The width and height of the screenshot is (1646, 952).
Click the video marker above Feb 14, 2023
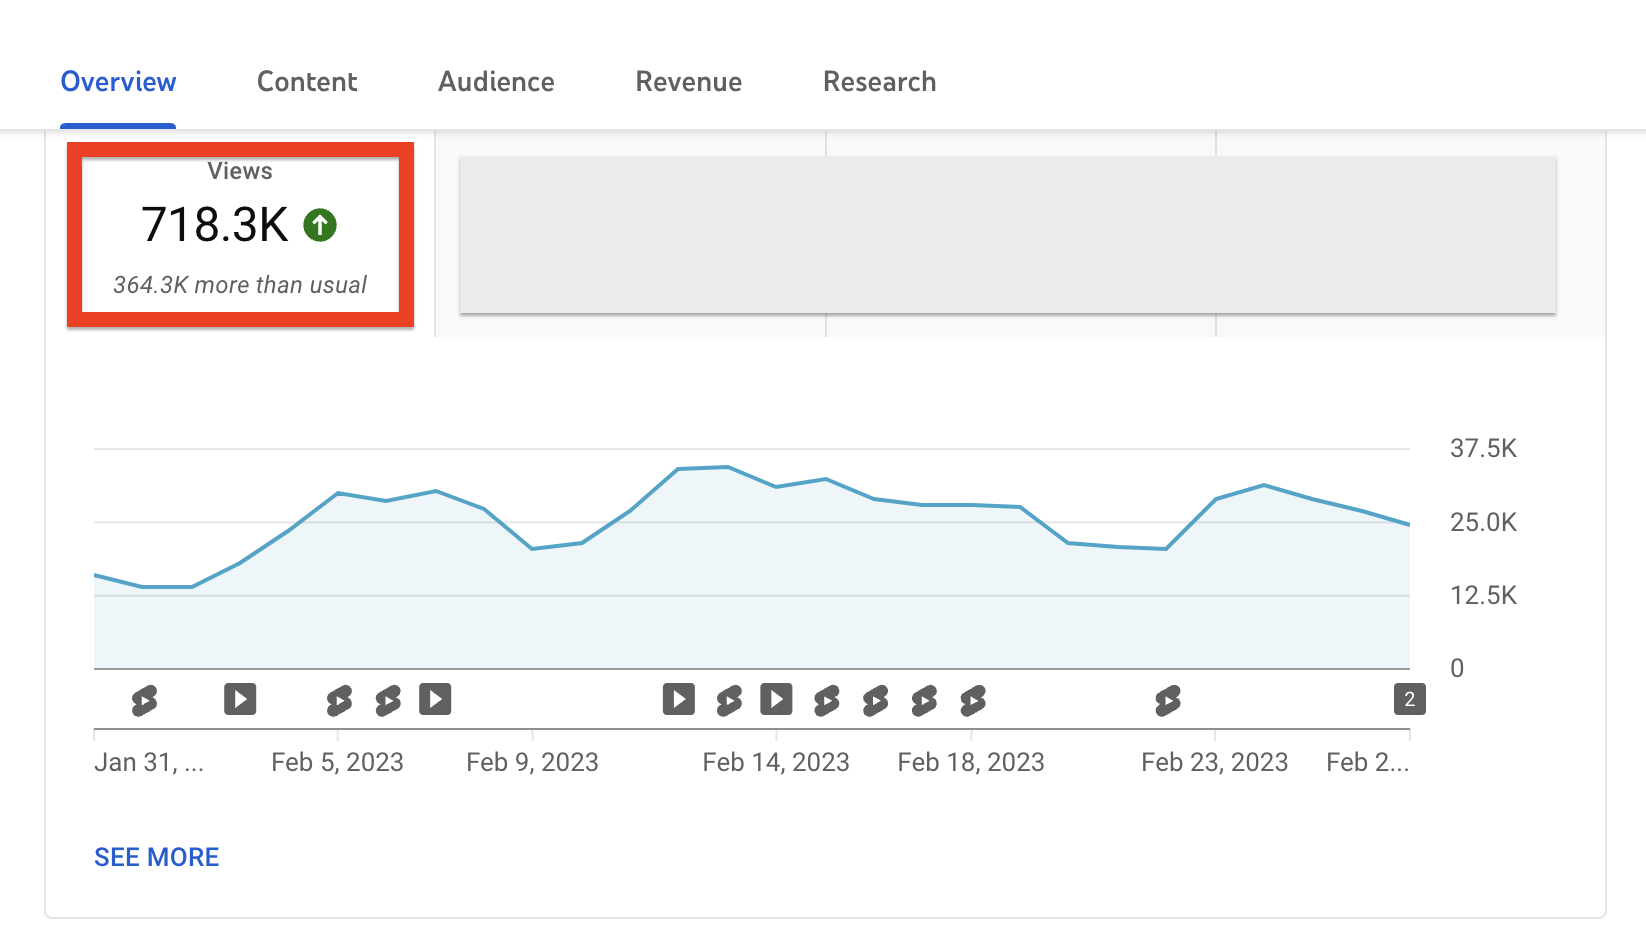[776, 699]
